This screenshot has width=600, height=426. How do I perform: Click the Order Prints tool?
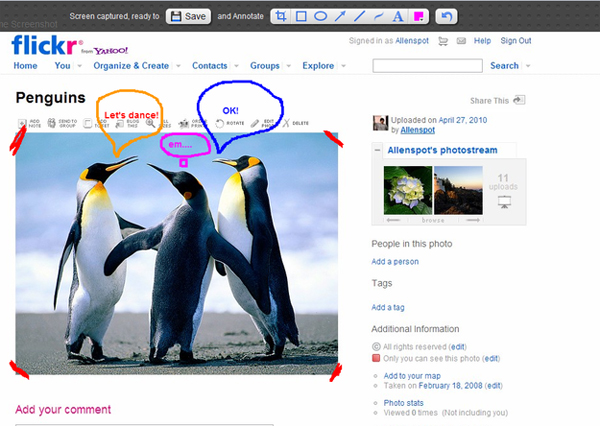193,123
